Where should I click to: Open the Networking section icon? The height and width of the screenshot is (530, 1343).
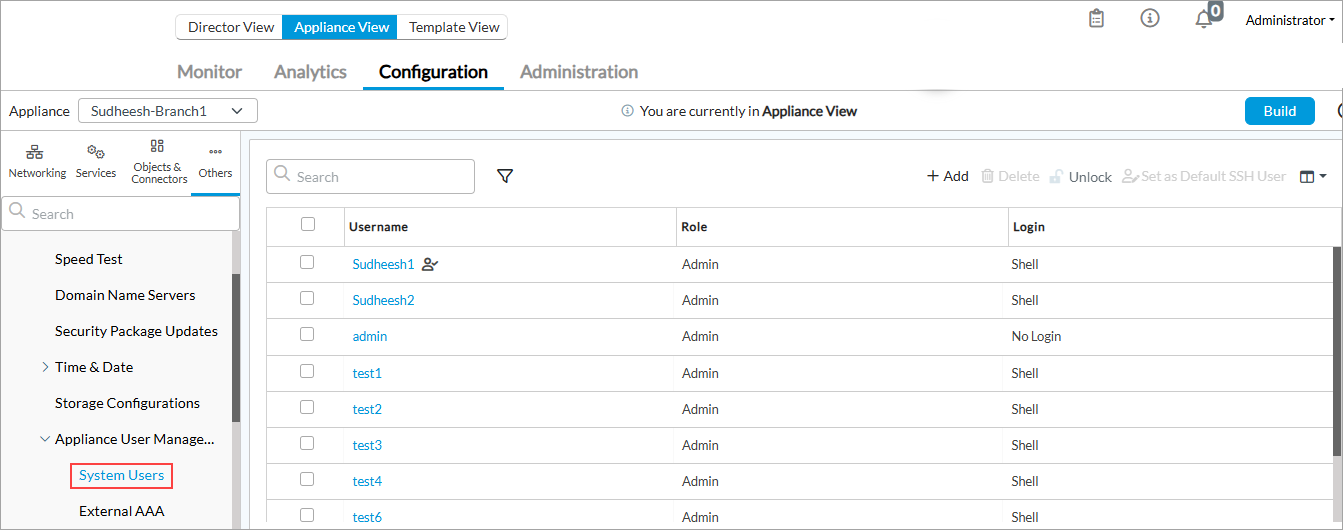[x=37, y=161]
